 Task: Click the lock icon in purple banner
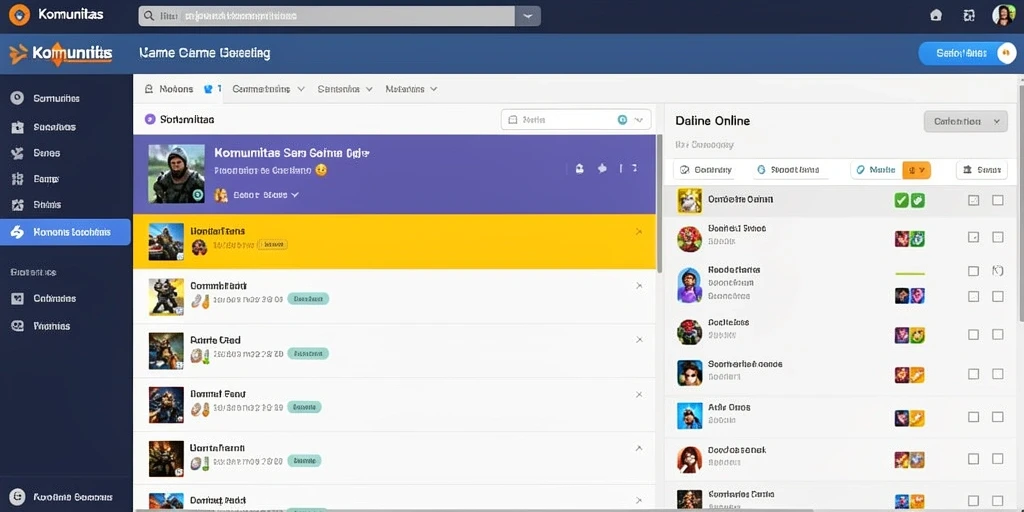579,168
